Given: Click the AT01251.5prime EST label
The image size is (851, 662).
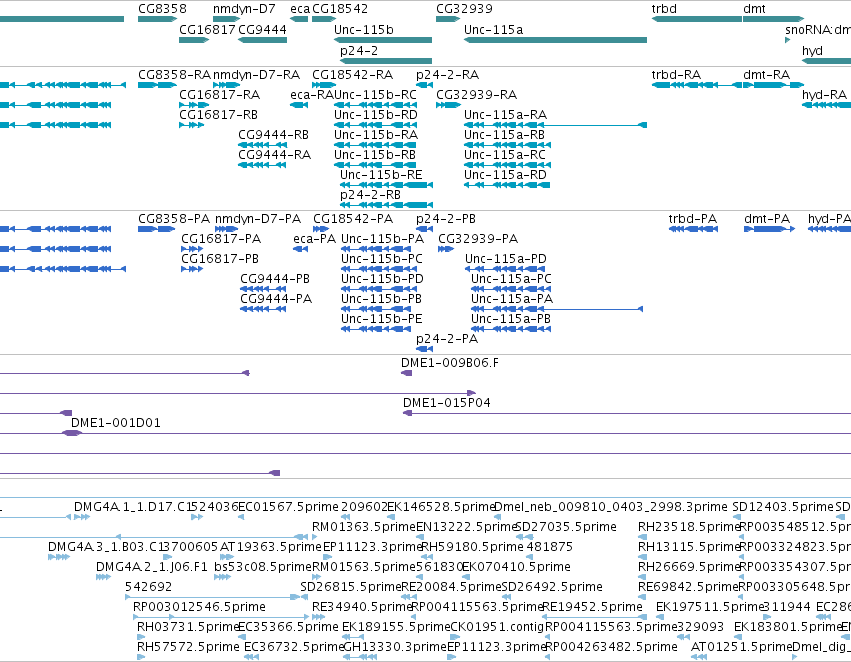Looking at the screenshot, I should pos(741,647).
